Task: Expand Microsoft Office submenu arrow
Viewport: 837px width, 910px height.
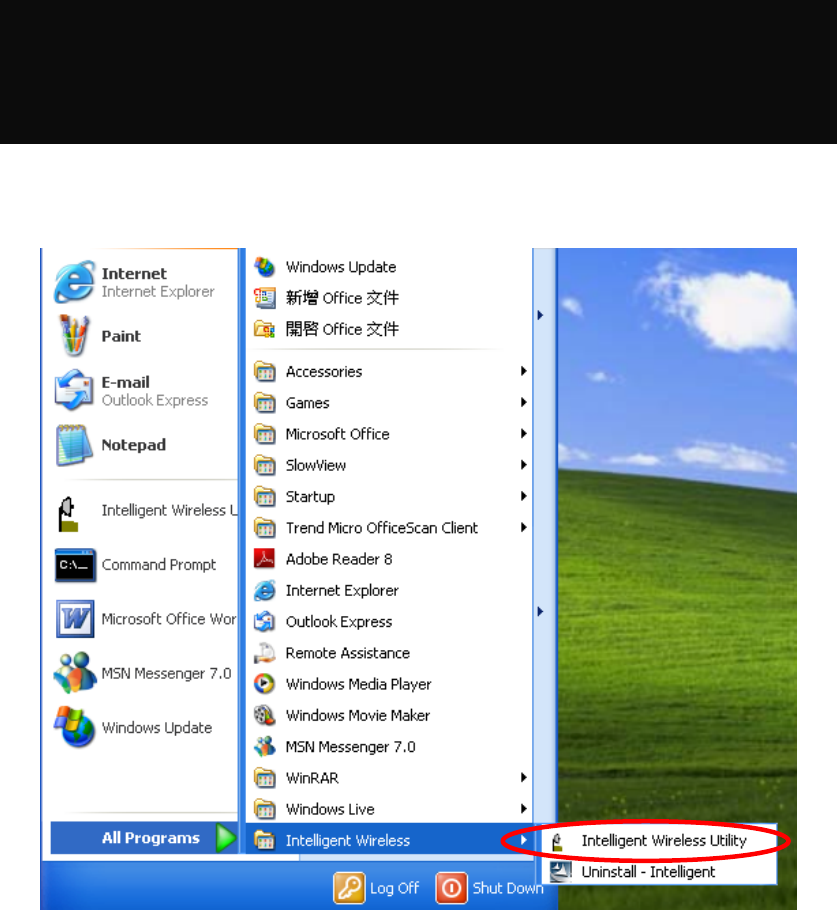Action: click(524, 434)
